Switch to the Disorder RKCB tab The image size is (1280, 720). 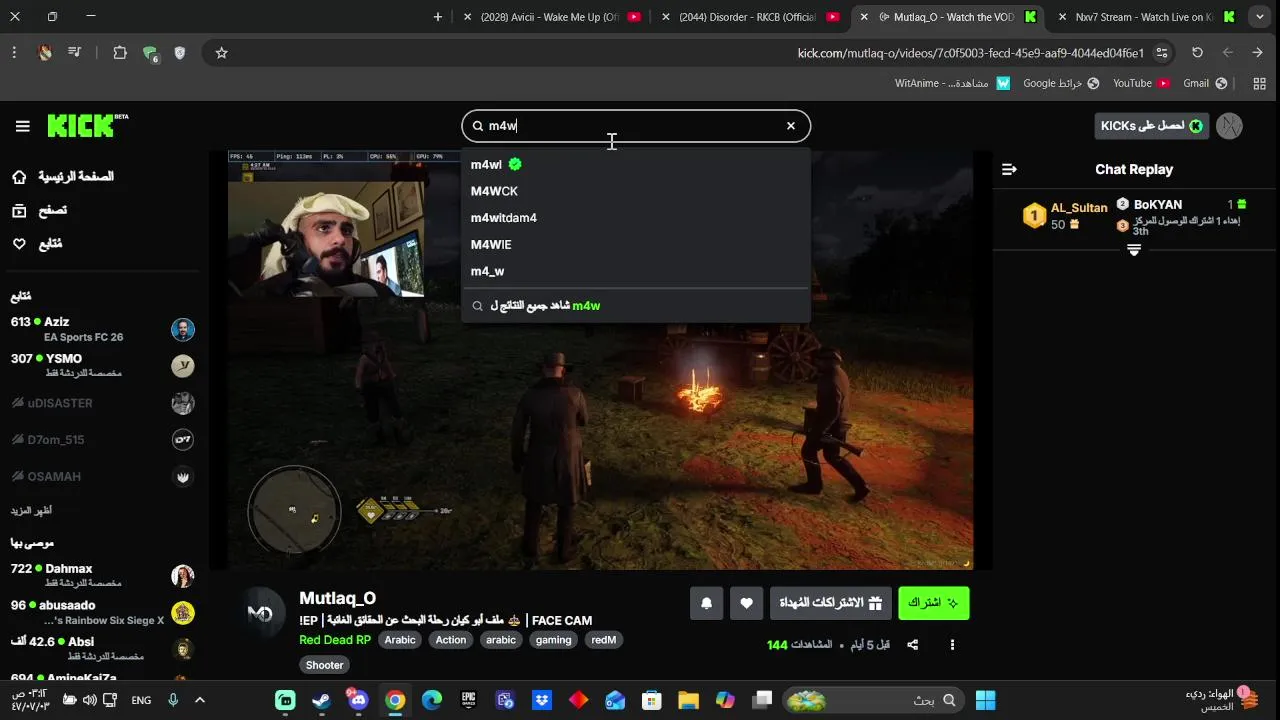tap(749, 17)
